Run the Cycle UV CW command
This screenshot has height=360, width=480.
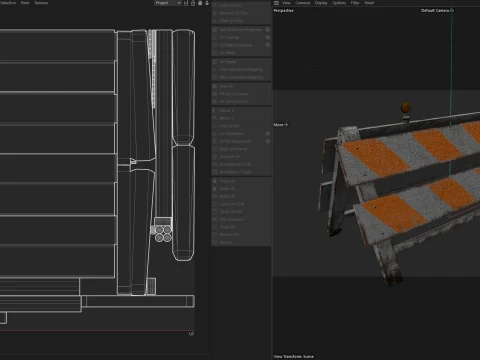click(x=241, y=211)
